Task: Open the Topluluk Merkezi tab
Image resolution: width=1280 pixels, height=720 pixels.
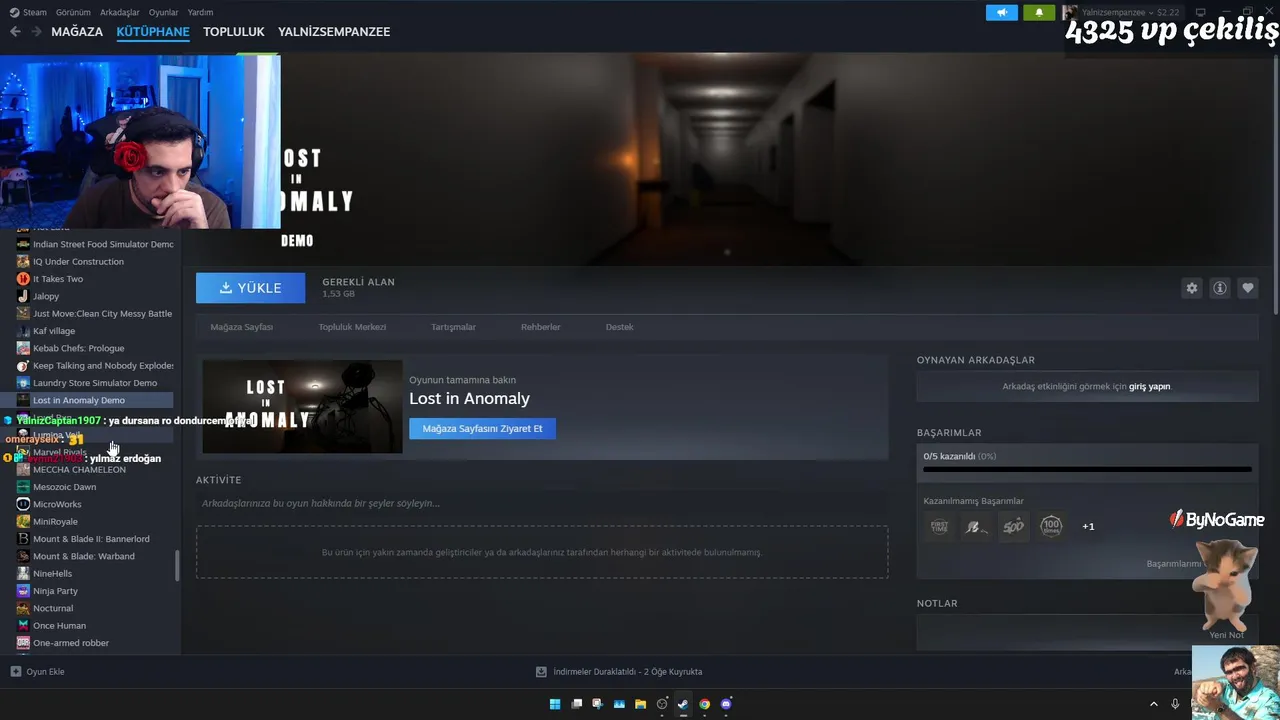Action: click(352, 327)
